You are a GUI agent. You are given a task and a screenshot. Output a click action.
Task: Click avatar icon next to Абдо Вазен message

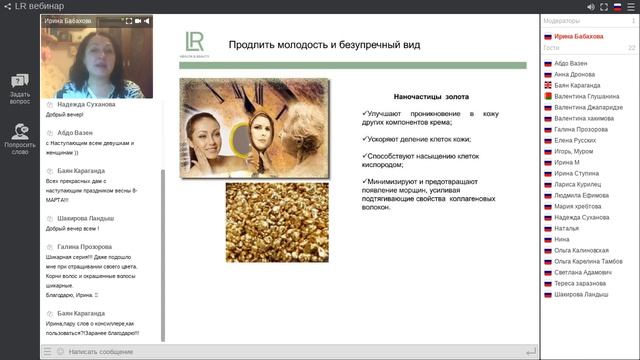pyautogui.click(x=50, y=133)
